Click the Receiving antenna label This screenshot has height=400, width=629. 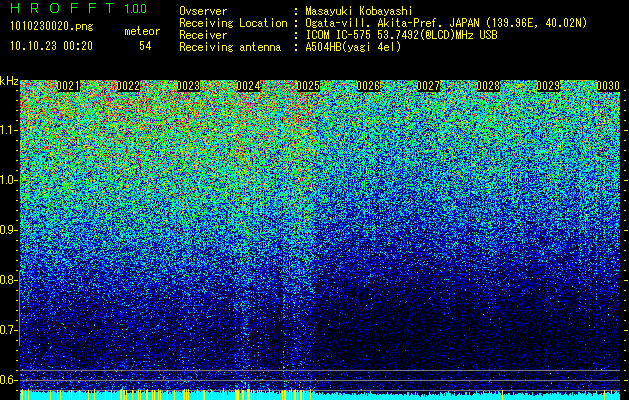pyautogui.click(x=230, y=47)
